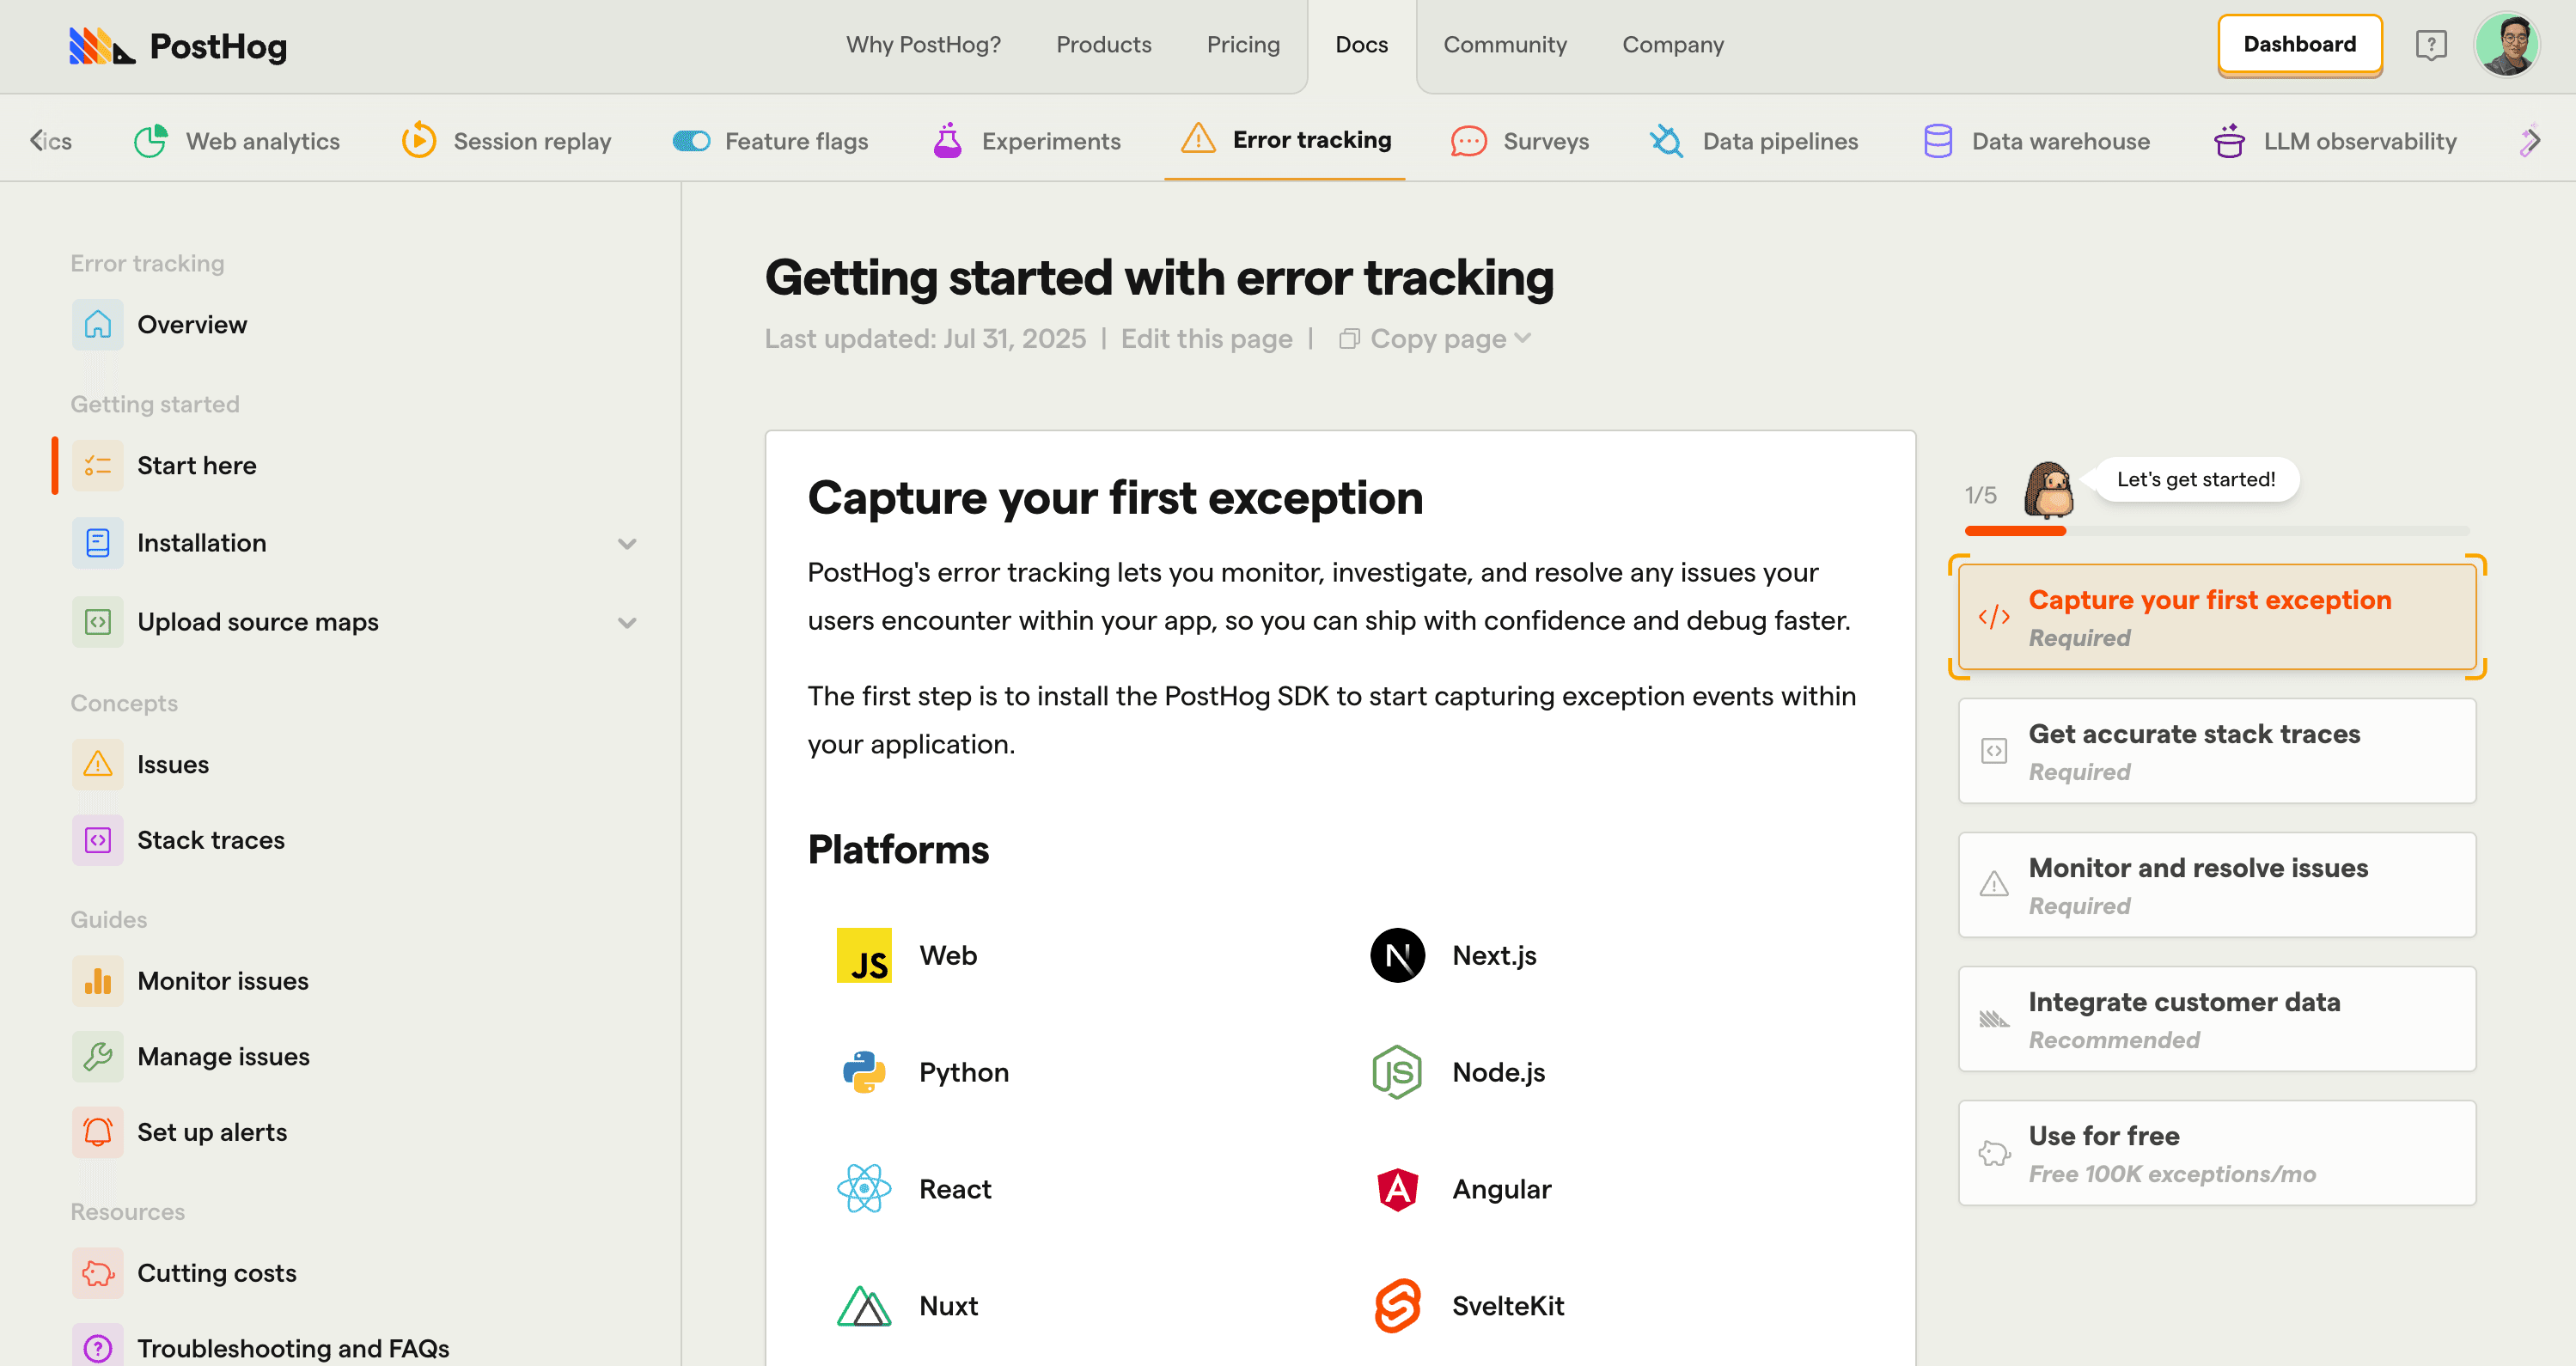The height and width of the screenshot is (1366, 2576).
Task: Click the Let's get started! speech bubble
Action: (2196, 480)
